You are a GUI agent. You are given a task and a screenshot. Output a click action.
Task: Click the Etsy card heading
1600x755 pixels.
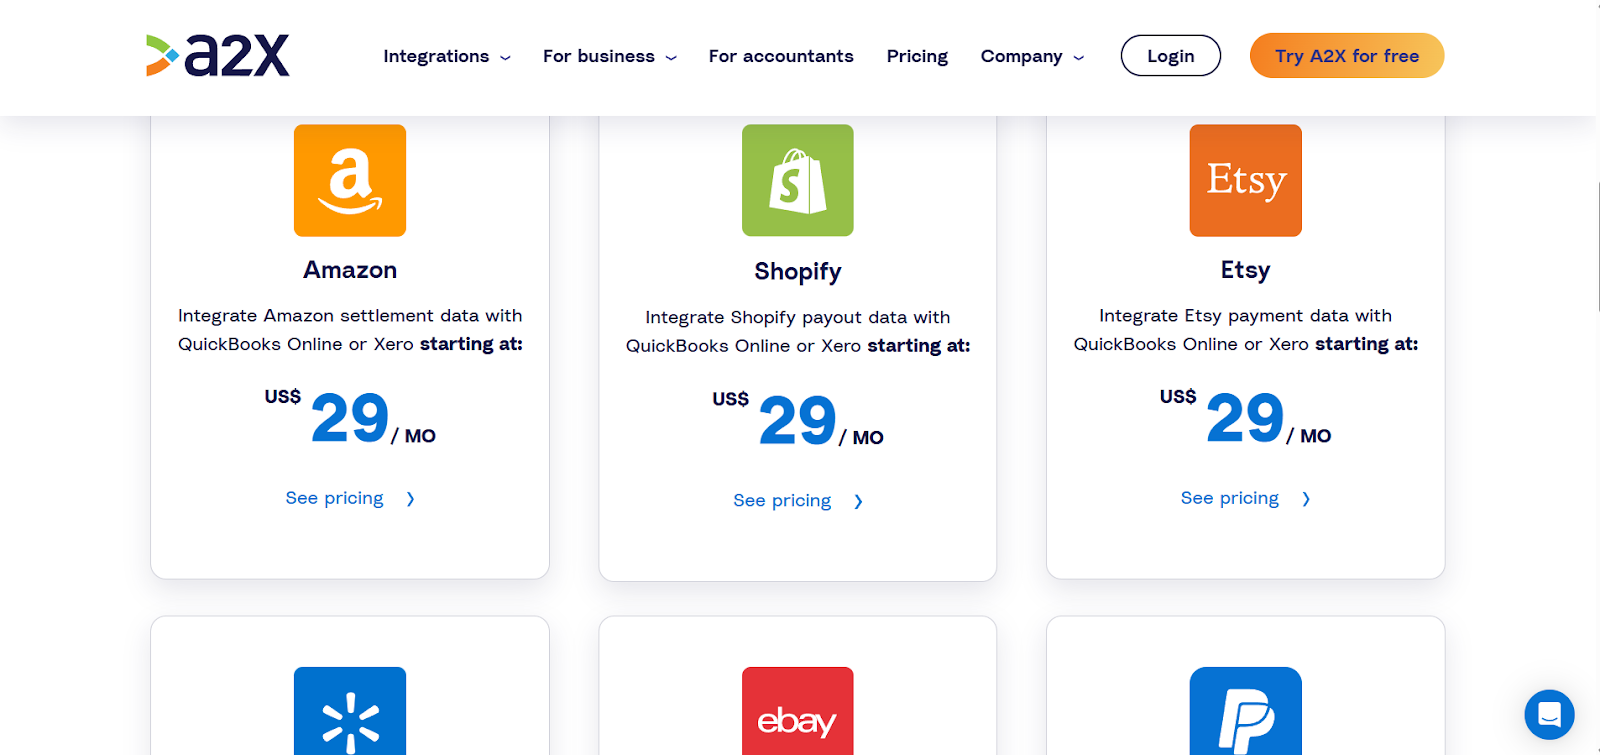point(1245,270)
